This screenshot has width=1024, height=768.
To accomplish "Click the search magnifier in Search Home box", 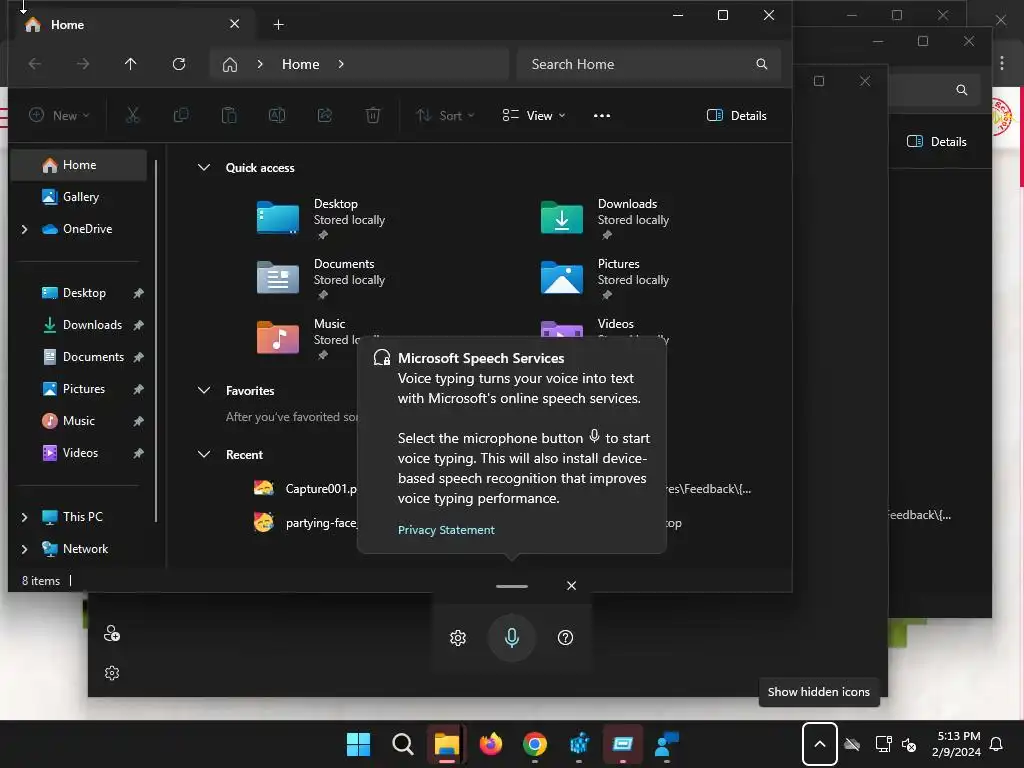I will tap(761, 64).
